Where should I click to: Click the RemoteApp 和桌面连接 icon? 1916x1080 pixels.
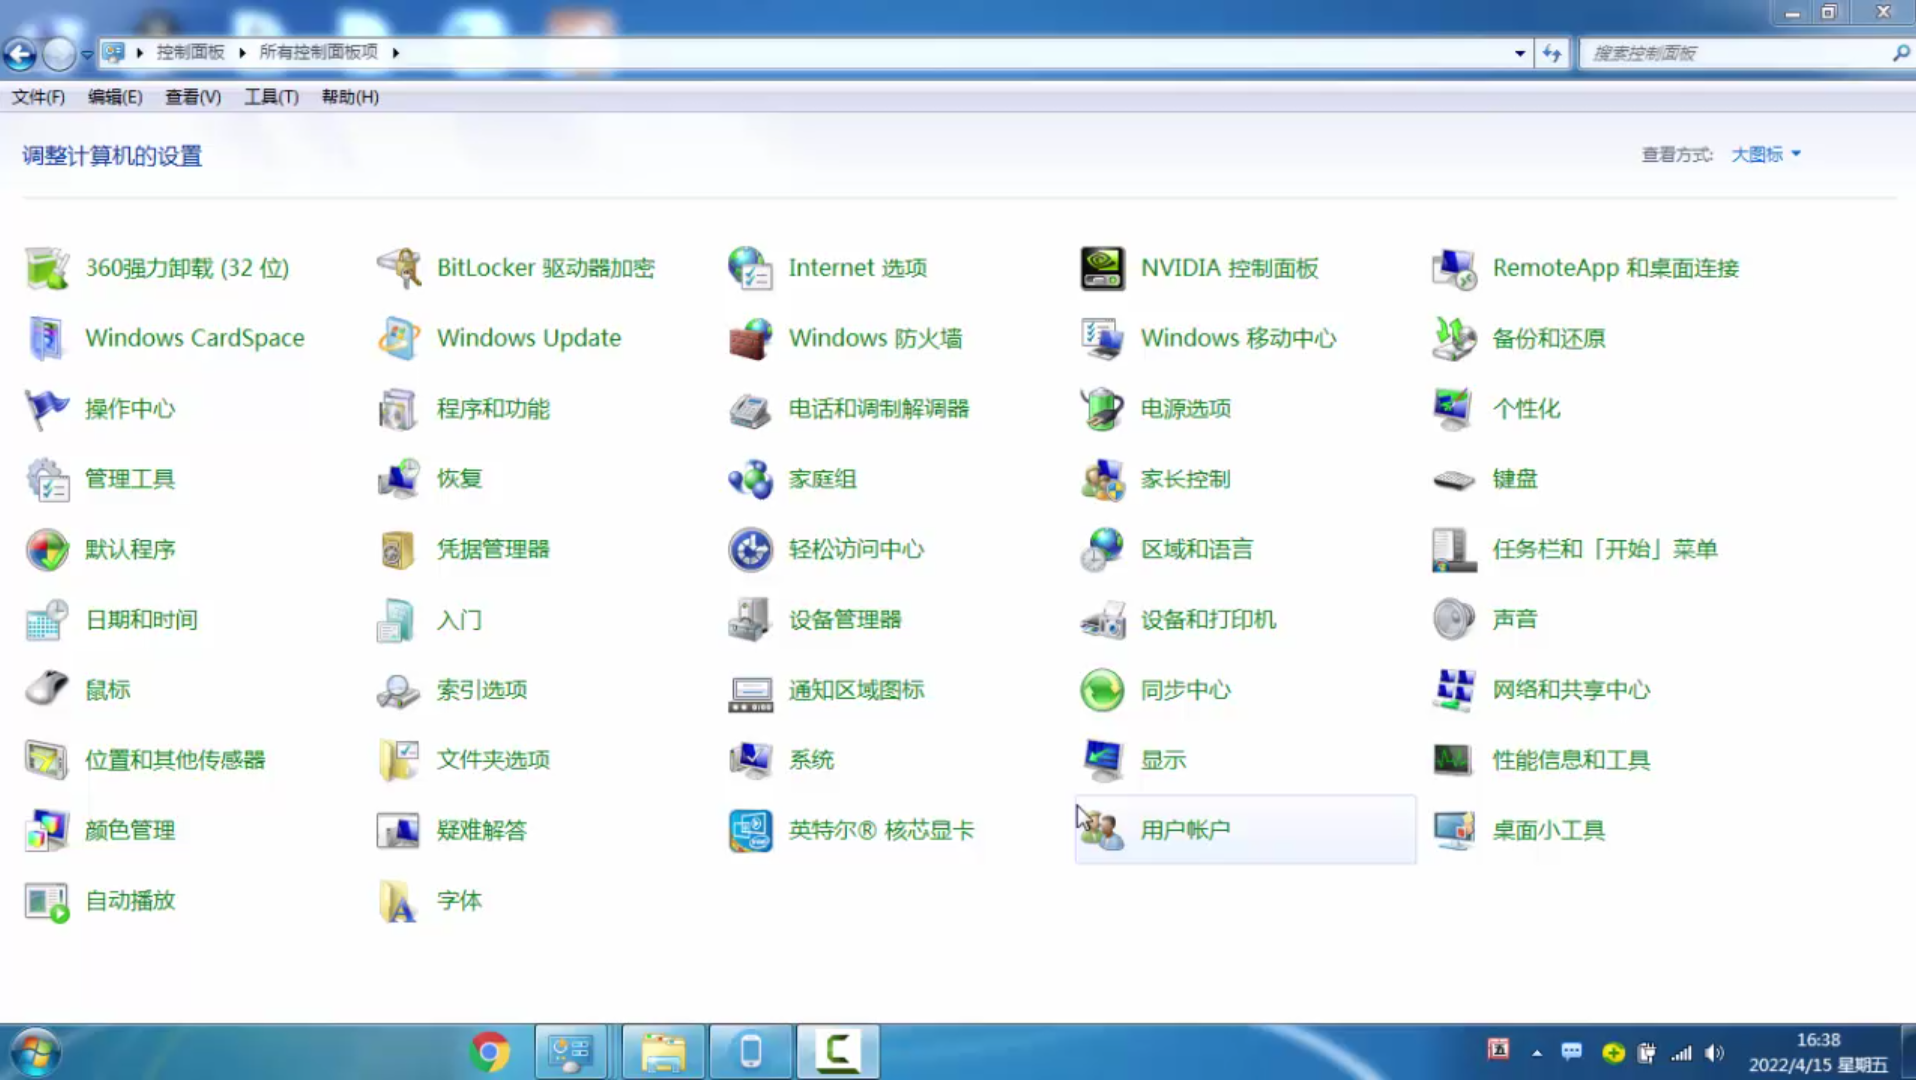tap(1455, 268)
